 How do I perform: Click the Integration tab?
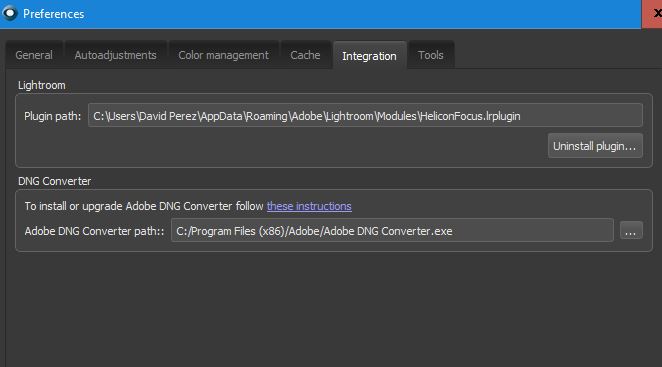tap(369, 56)
